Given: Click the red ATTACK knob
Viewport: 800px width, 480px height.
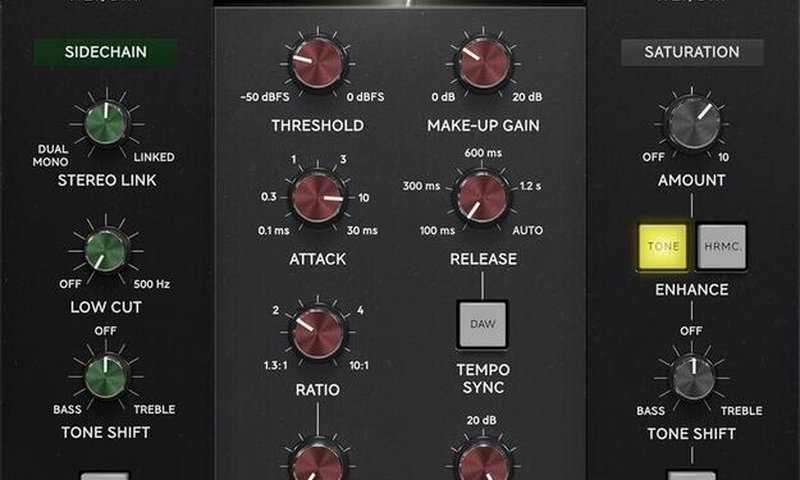Looking at the screenshot, I should pyautogui.click(x=317, y=195).
